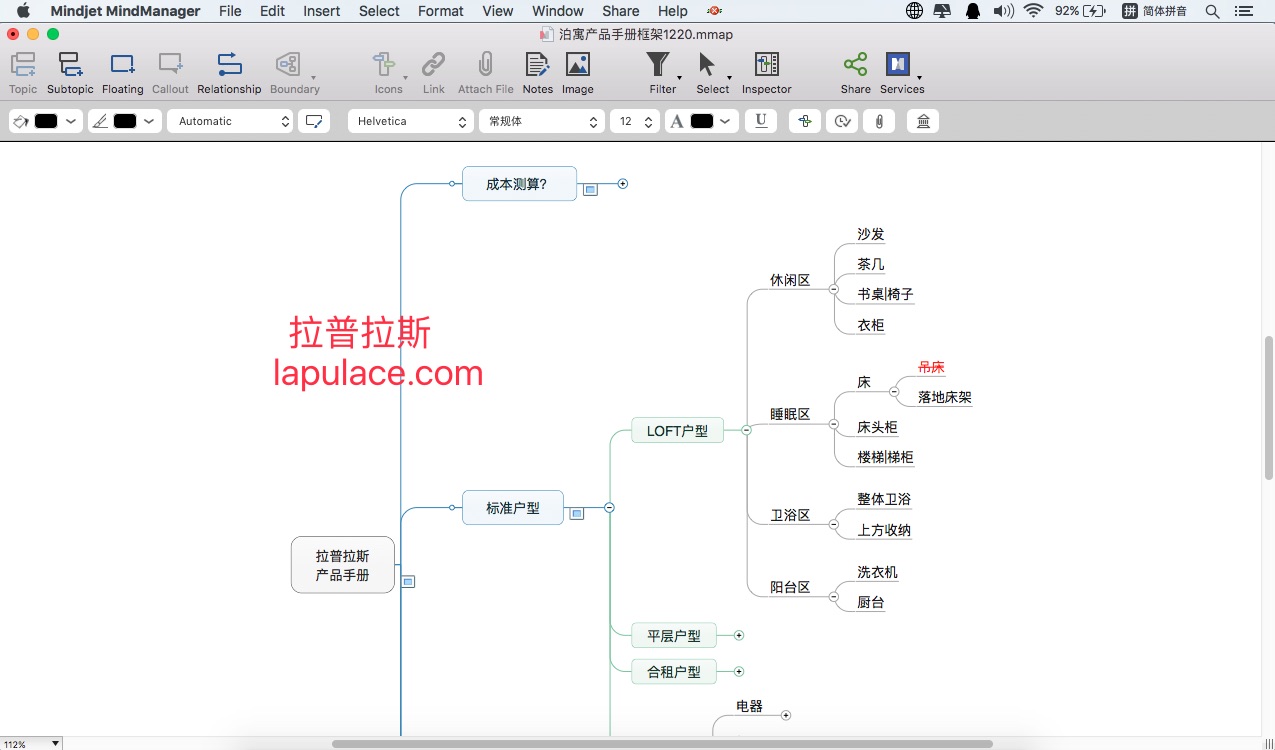The width and height of the screenshot is (1275, 750).
Task: Click the Topic toolbar icon
Action: tap(23, 65)
